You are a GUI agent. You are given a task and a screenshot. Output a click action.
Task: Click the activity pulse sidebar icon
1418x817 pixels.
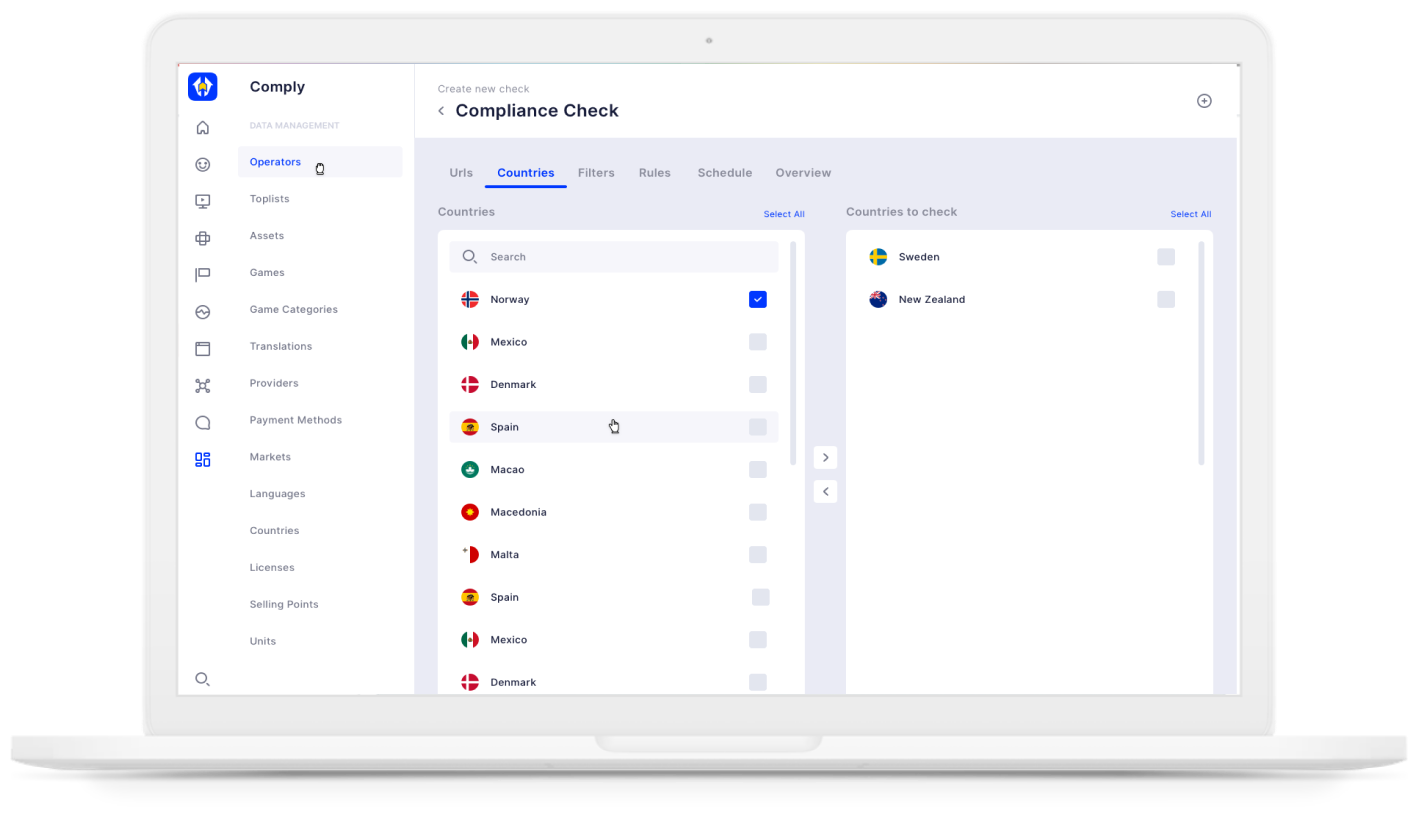(203, 312)
